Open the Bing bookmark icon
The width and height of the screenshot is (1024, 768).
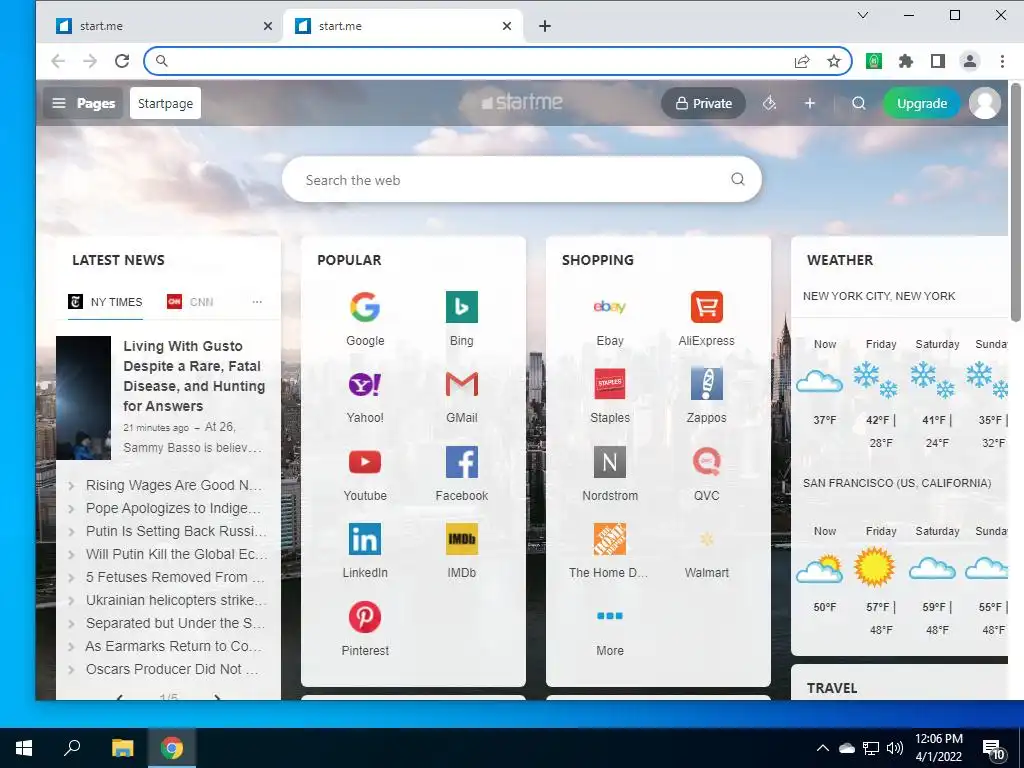[x=462, y=307]
